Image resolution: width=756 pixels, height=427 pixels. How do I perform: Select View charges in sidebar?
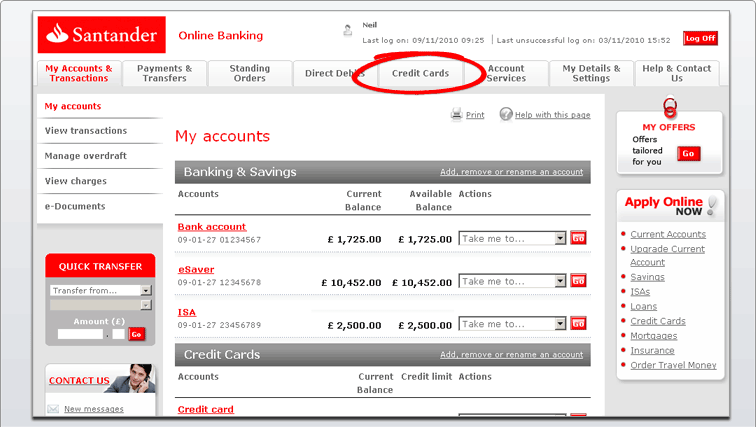(x=76, y=181)
